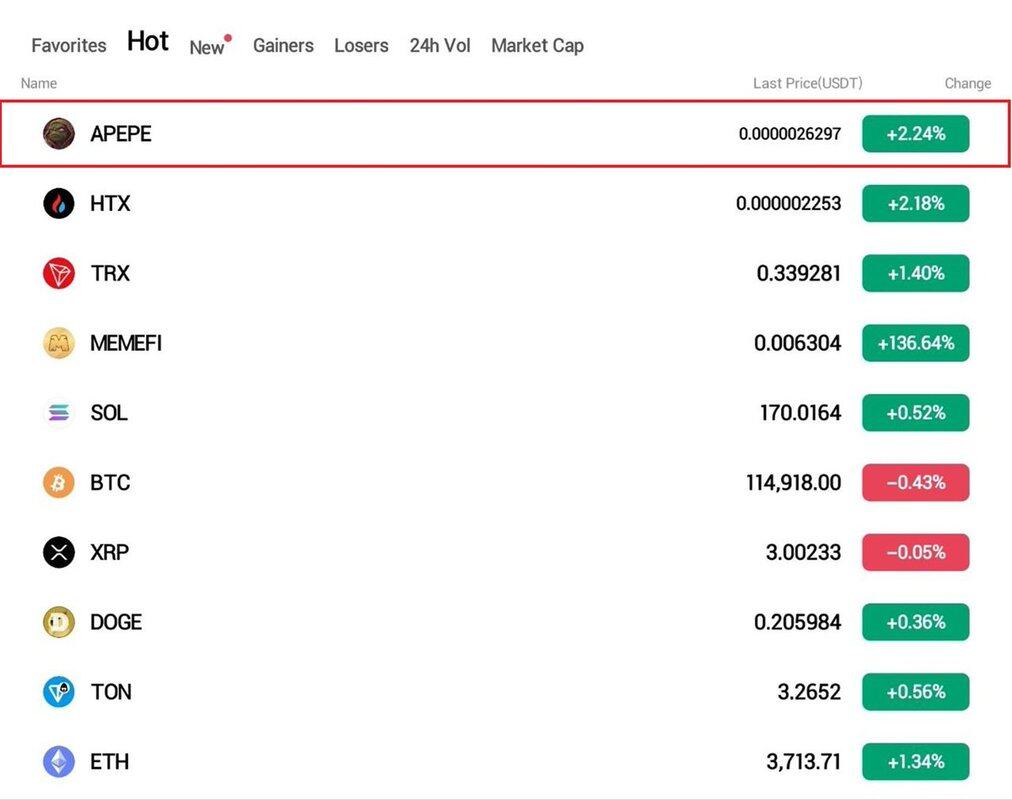Select the Hot tab
This screenshot has height=800, width=1012.
[148, 41]
